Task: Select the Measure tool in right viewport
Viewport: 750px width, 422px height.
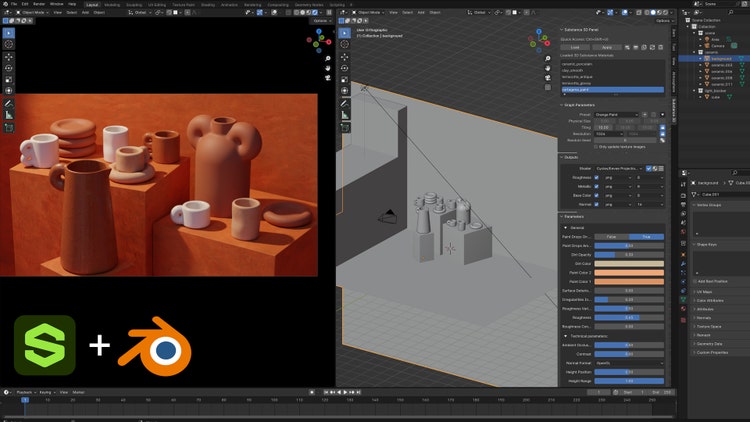Action: pos(344,115)
